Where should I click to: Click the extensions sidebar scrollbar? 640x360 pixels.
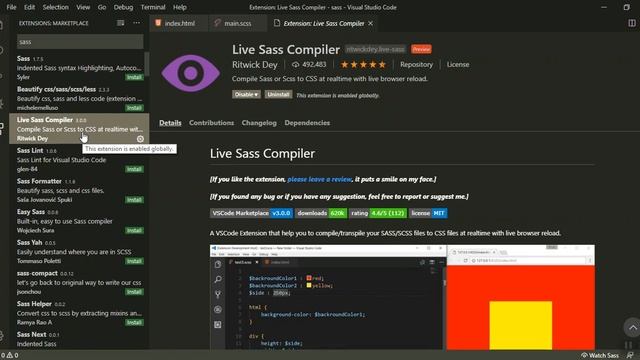tap(147, 64)
